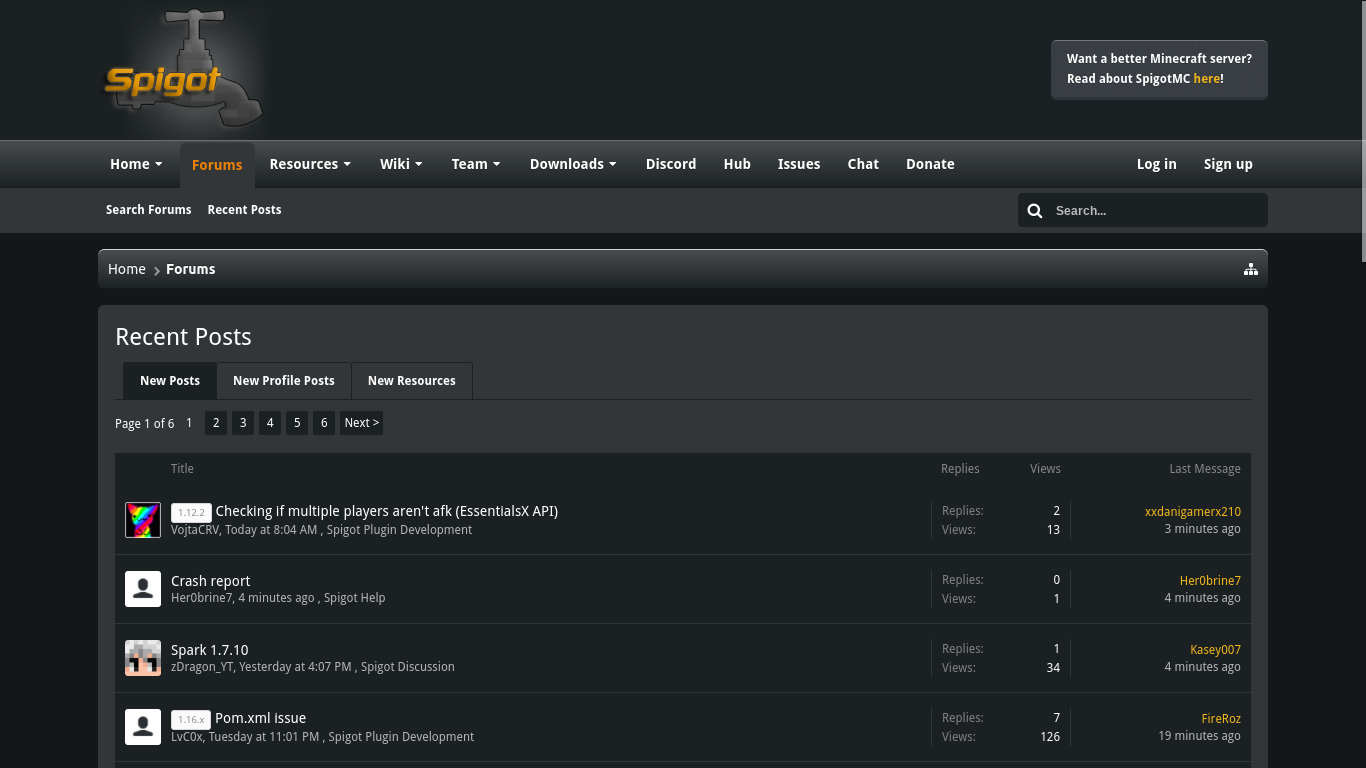Viewport: 1366px width, 768px height.
Task: Open the Donate menu item
Action: [x=930, y=164]
